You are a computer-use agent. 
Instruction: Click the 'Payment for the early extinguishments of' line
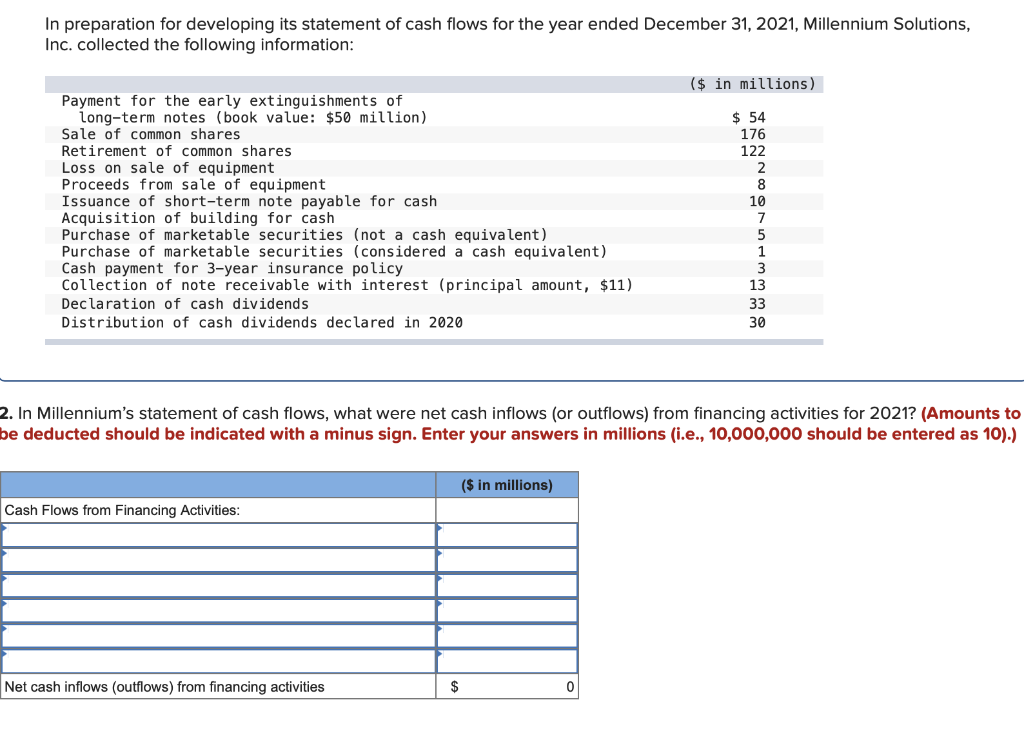coord(232,101)
